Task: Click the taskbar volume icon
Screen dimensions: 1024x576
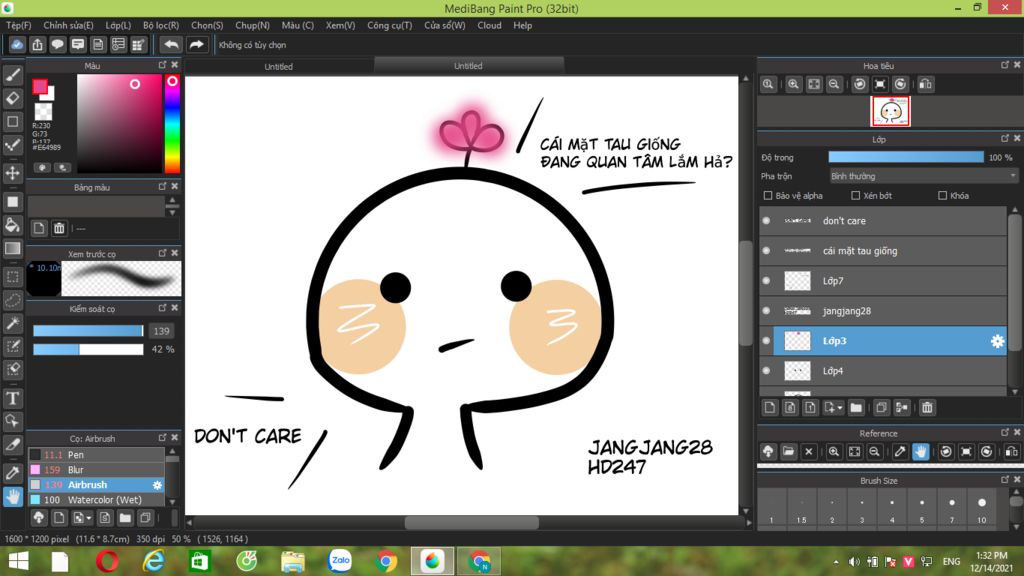Action: point(854,562)
